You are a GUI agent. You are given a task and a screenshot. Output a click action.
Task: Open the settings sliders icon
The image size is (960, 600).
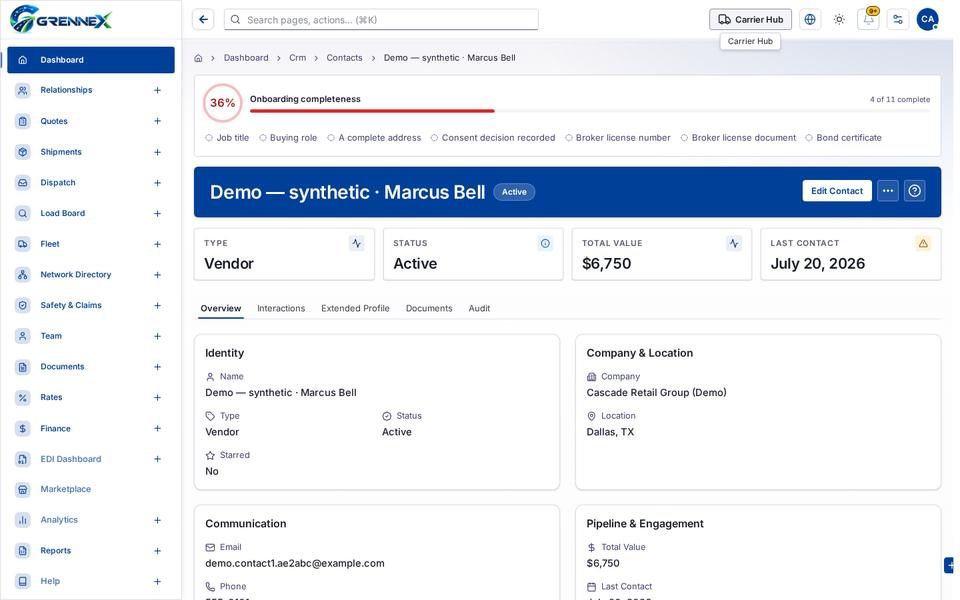point(898,20)
